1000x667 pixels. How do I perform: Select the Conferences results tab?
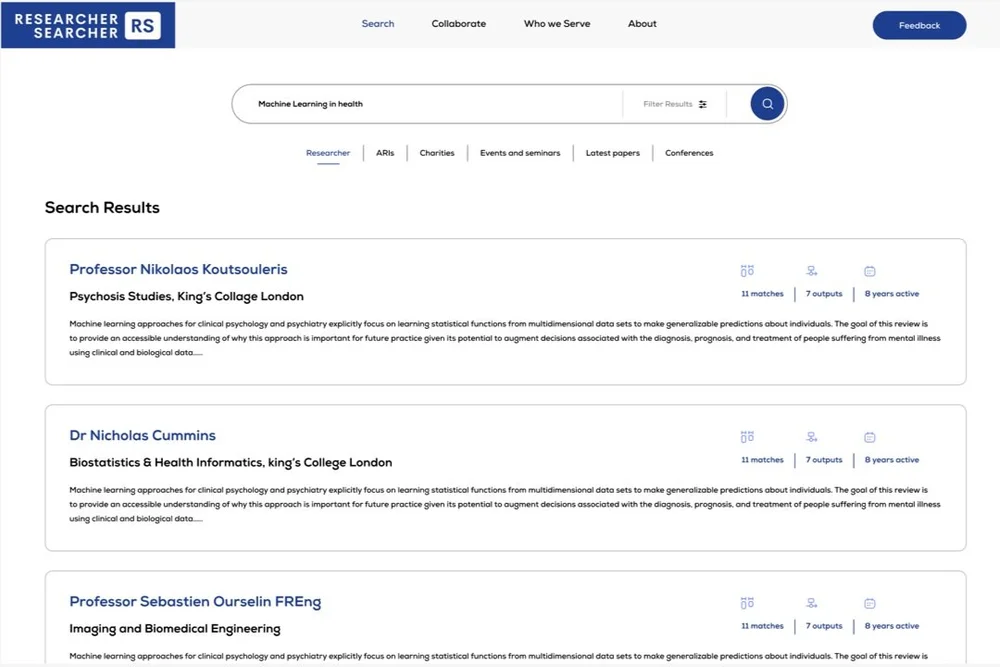coord(688,152)
